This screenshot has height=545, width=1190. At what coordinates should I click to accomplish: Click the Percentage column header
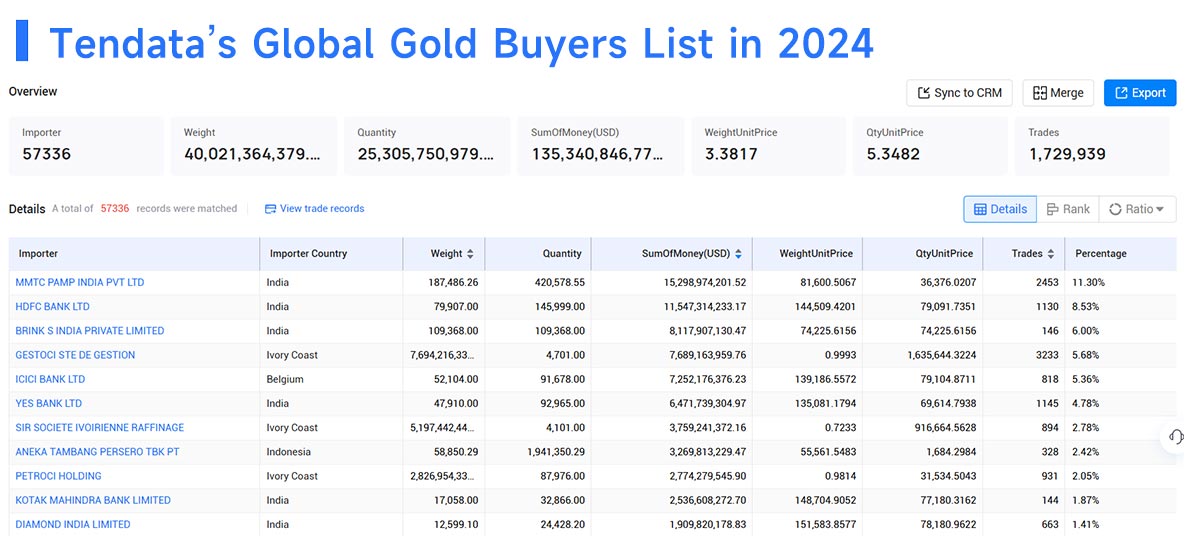(1121, 254)
